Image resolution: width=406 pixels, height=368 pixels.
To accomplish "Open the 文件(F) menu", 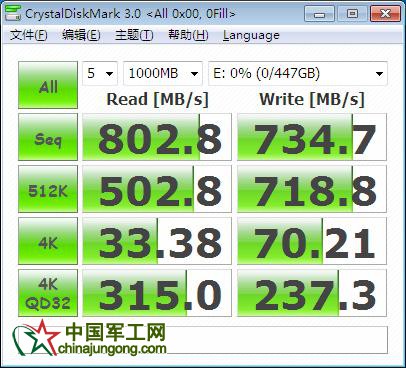I will pos(29,35).
